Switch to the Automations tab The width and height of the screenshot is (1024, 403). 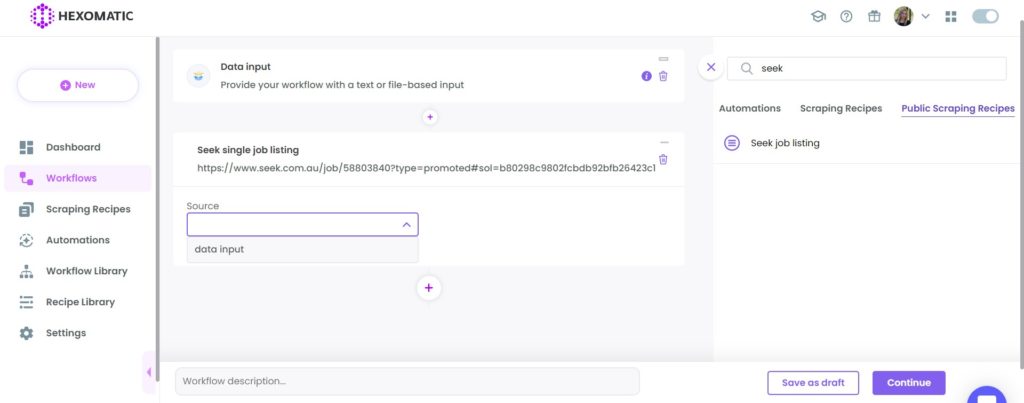(x=750, y=108)
